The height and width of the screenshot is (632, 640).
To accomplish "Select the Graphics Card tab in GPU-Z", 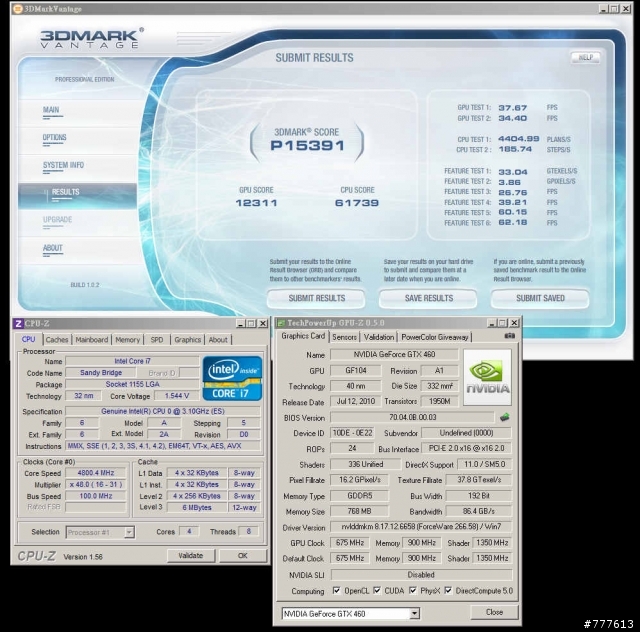I will 303,336.
